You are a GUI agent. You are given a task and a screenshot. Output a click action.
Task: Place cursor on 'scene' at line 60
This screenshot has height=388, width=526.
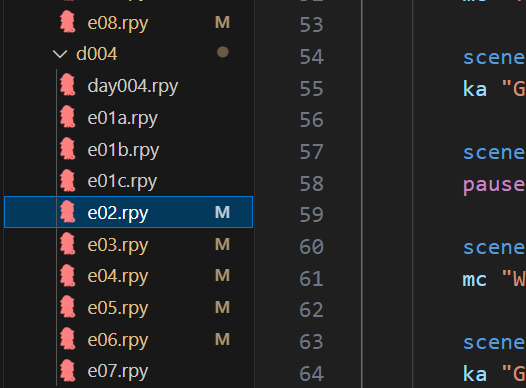(x=494, y=248)
